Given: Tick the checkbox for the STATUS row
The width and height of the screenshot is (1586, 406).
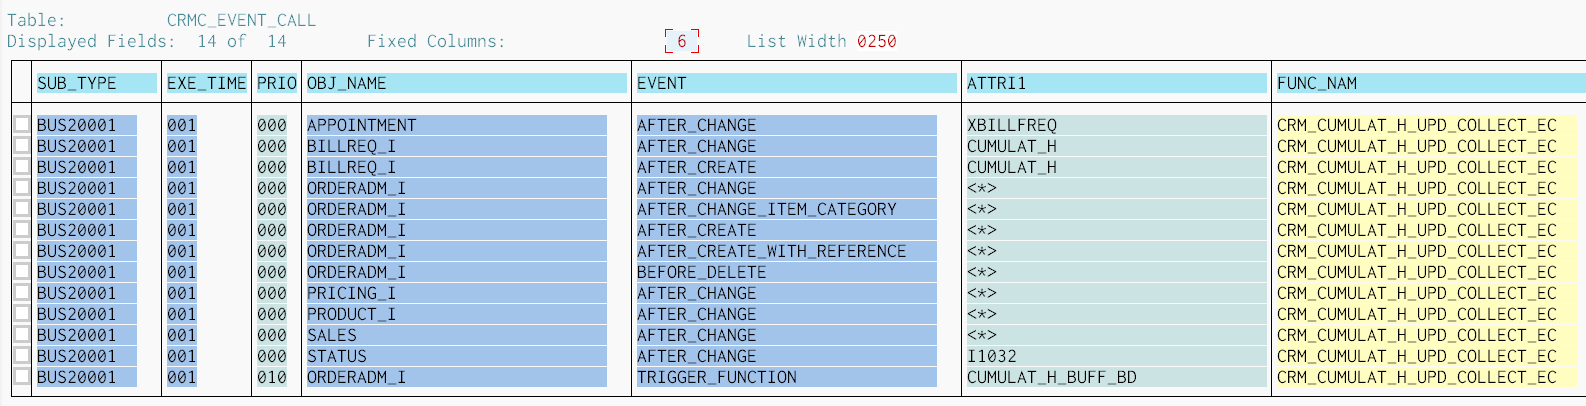Looking at the screenshot, I should pyautogui.click(x=22, y=356).
